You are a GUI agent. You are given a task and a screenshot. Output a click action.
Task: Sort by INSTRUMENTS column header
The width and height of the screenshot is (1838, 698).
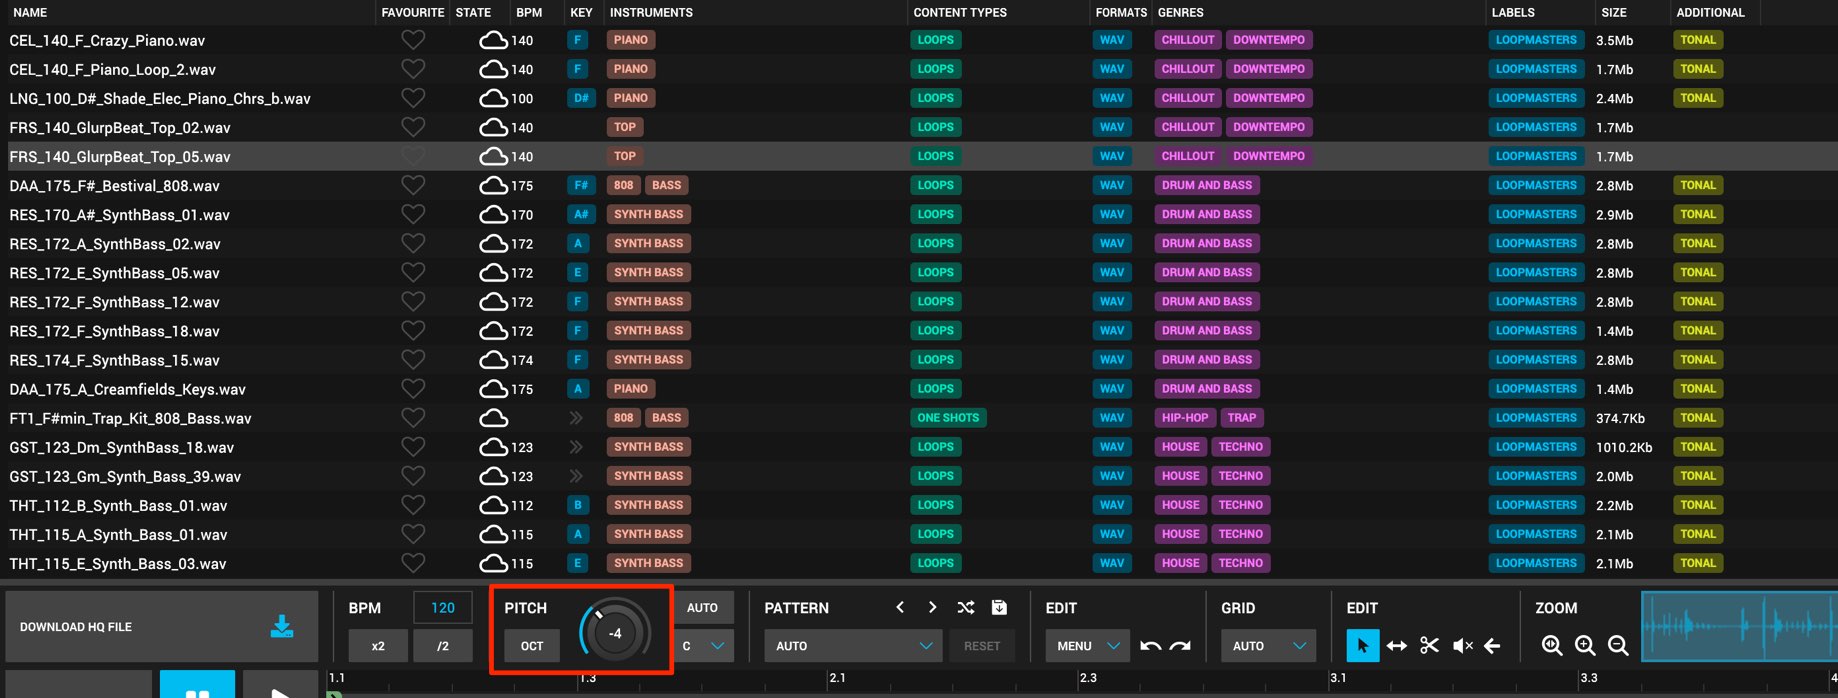[651, 12]
